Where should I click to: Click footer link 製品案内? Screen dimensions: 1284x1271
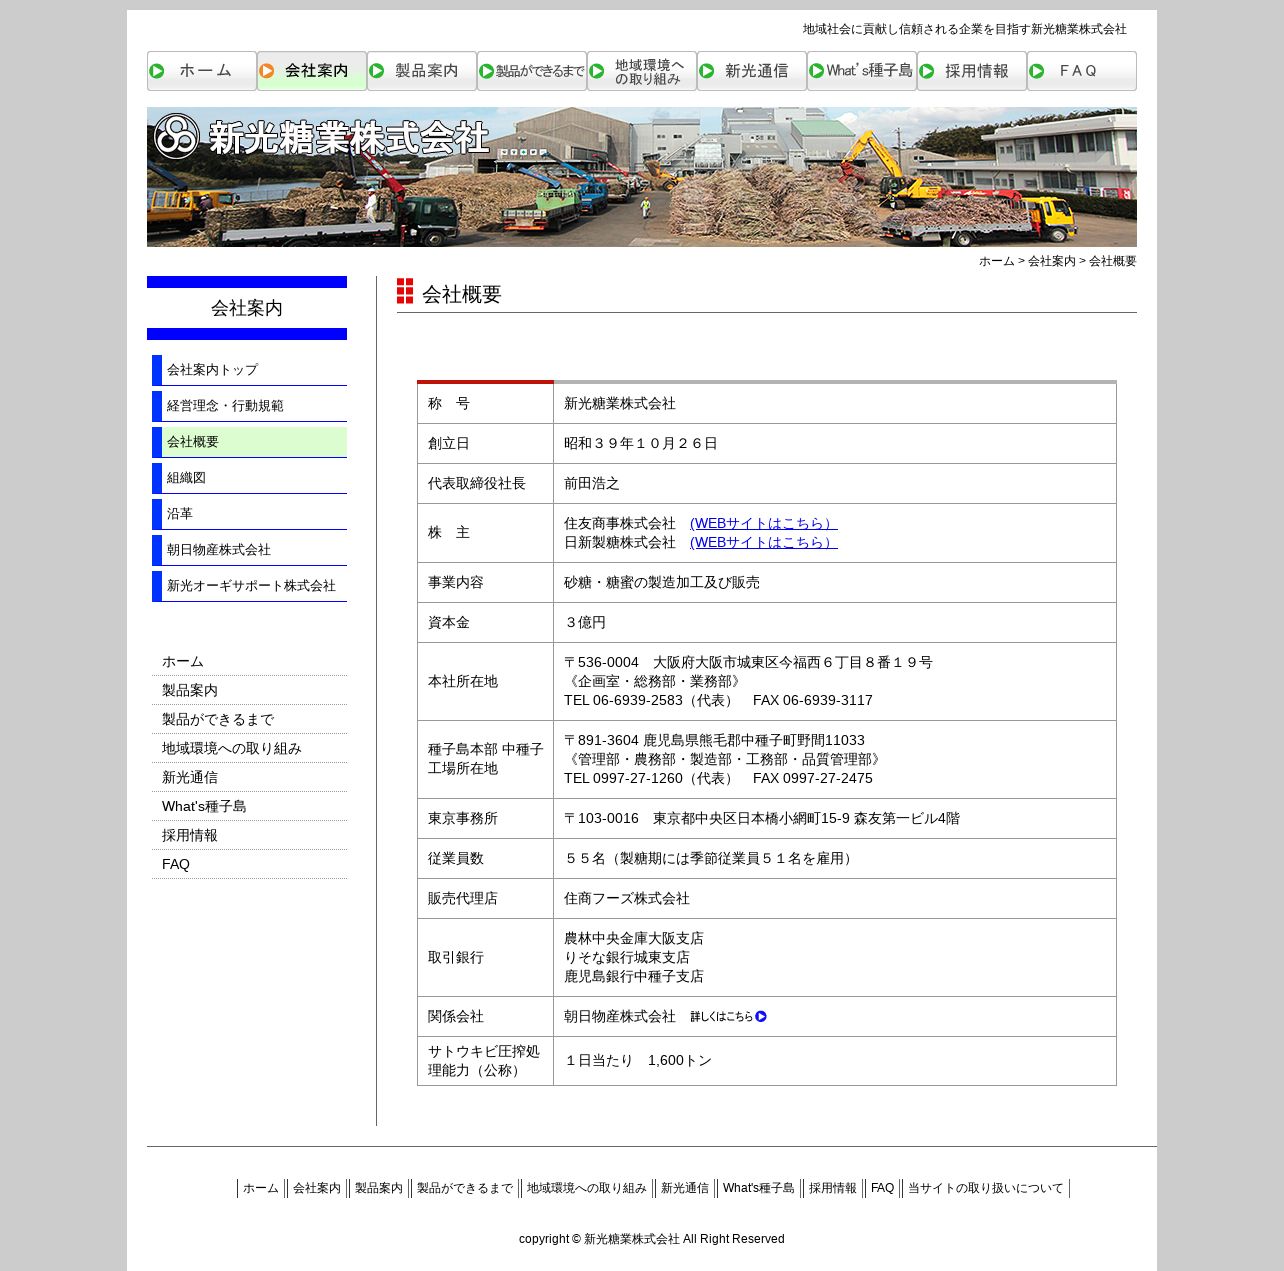[x=379, y=1189]
